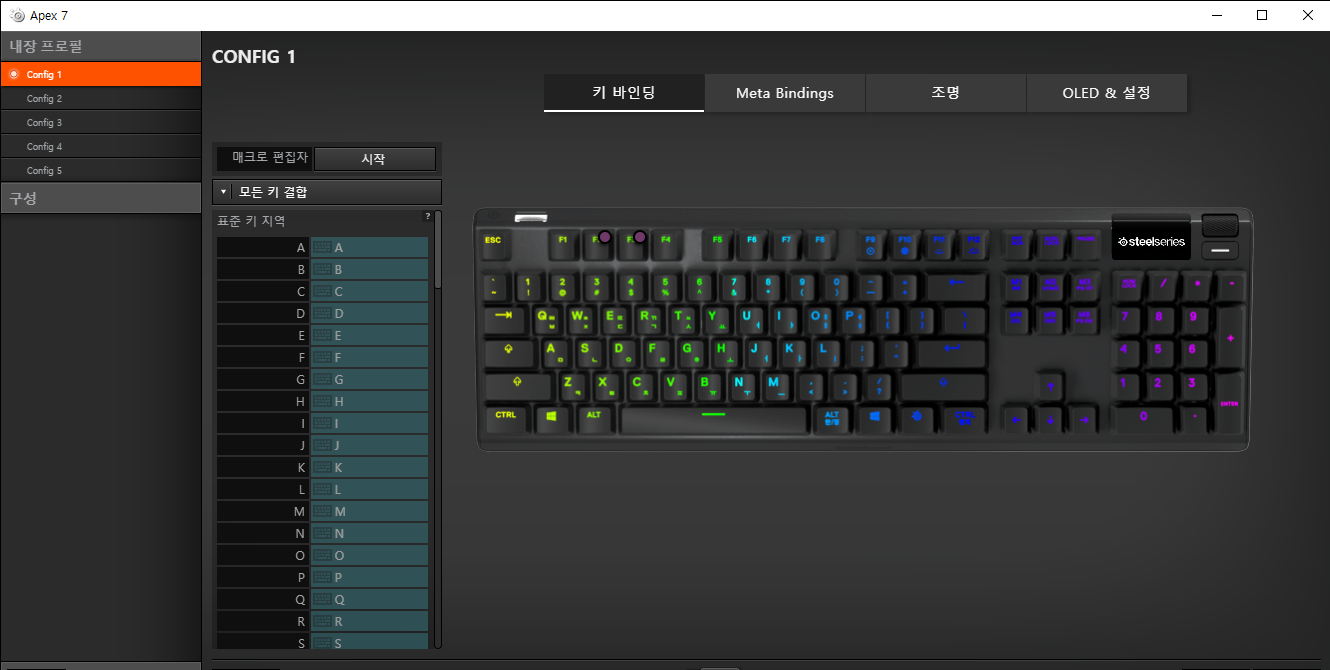
Task: Select the H key binding row
Action: (x=322, y=401)
